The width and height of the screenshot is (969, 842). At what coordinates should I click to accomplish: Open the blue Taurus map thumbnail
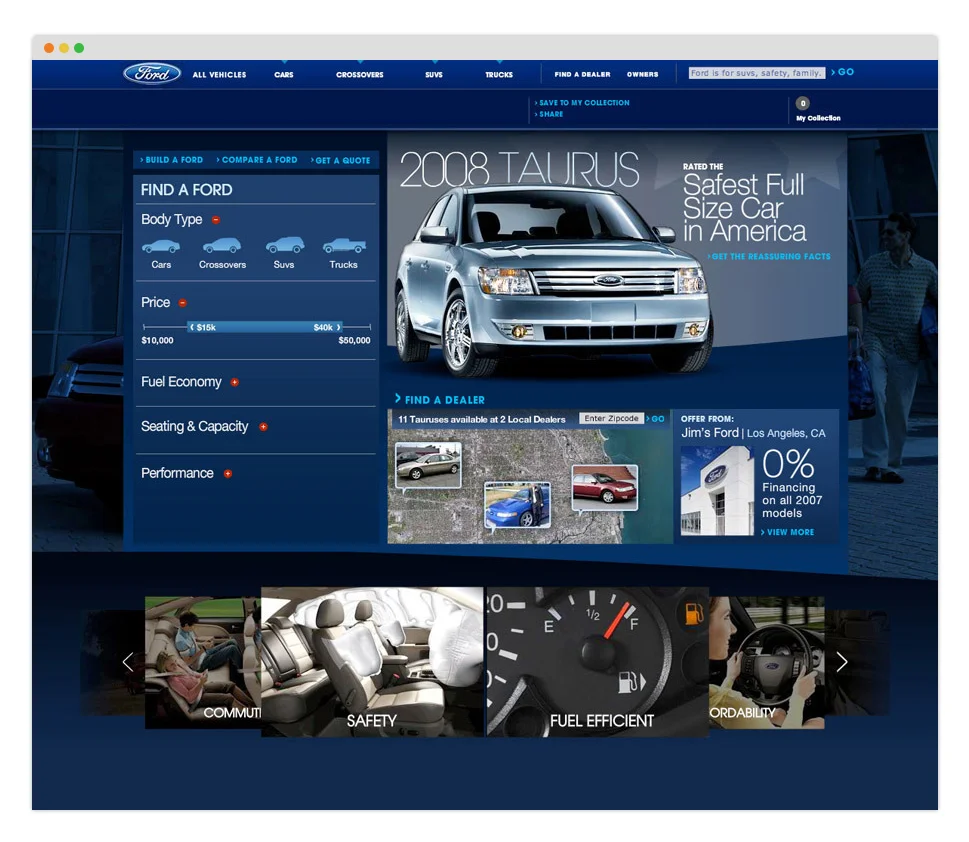(517, 504)
